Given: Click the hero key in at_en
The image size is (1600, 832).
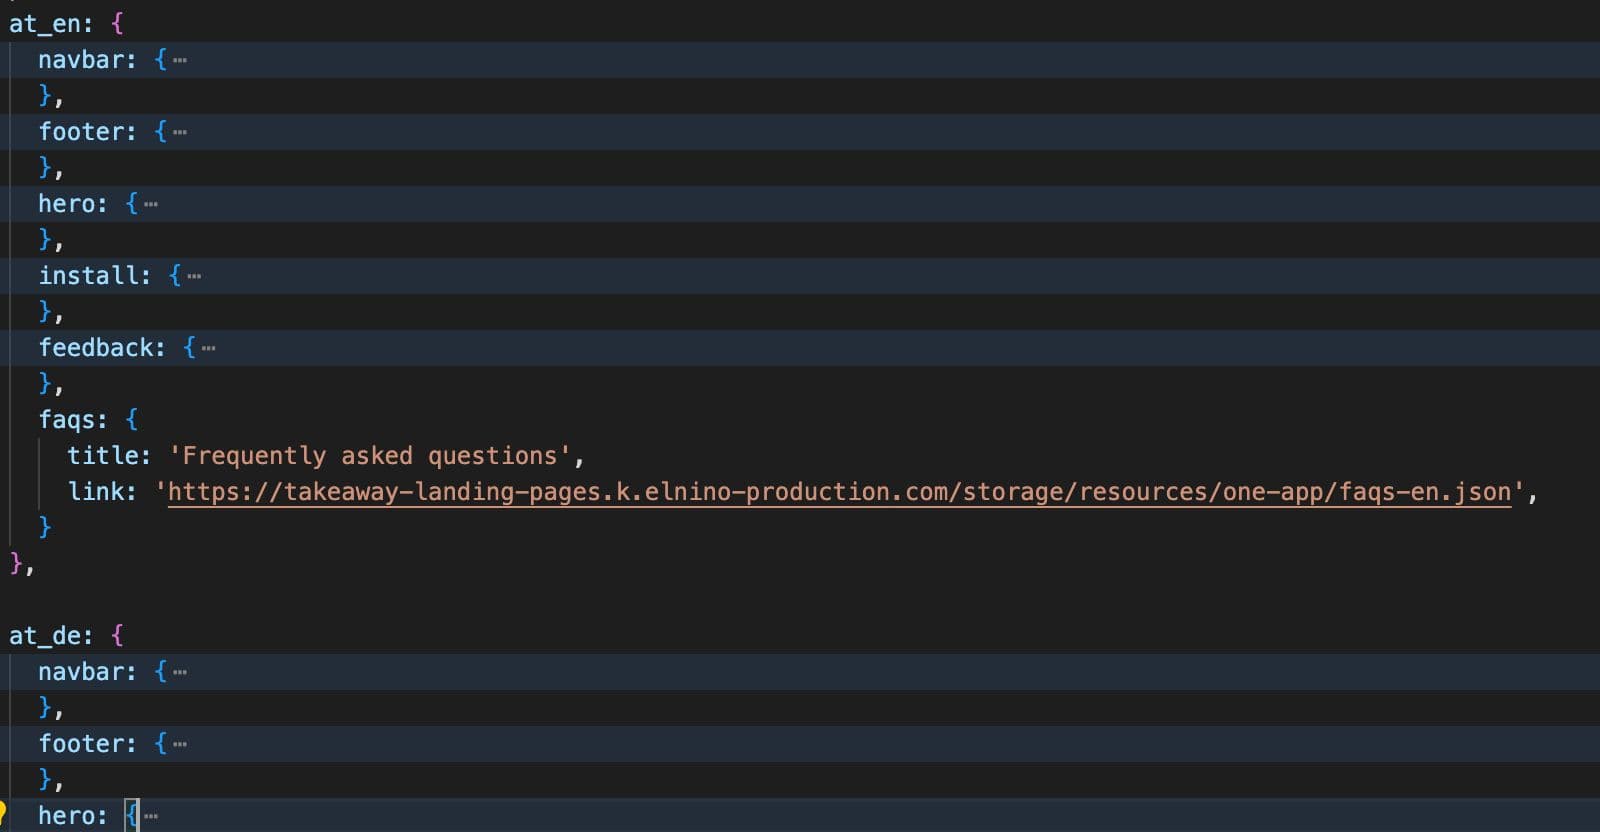Looking at the screenshot, I should point(66,204).
